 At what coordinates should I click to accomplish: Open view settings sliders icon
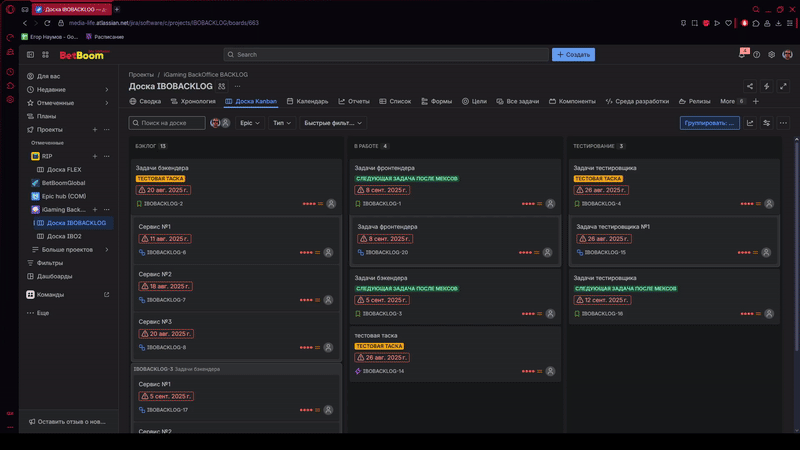point(766,123)
